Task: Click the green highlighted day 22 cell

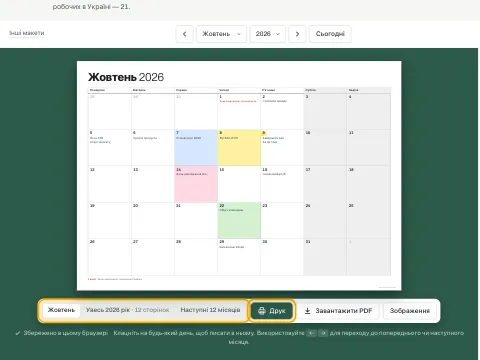Action: click(239, 220)
